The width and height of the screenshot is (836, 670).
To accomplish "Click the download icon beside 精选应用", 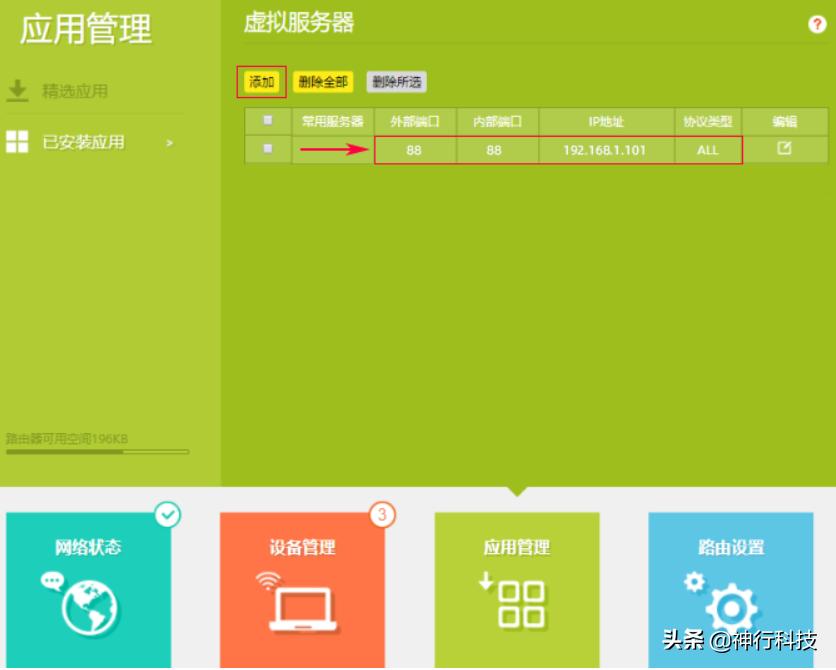I will [x=17, y=91].
